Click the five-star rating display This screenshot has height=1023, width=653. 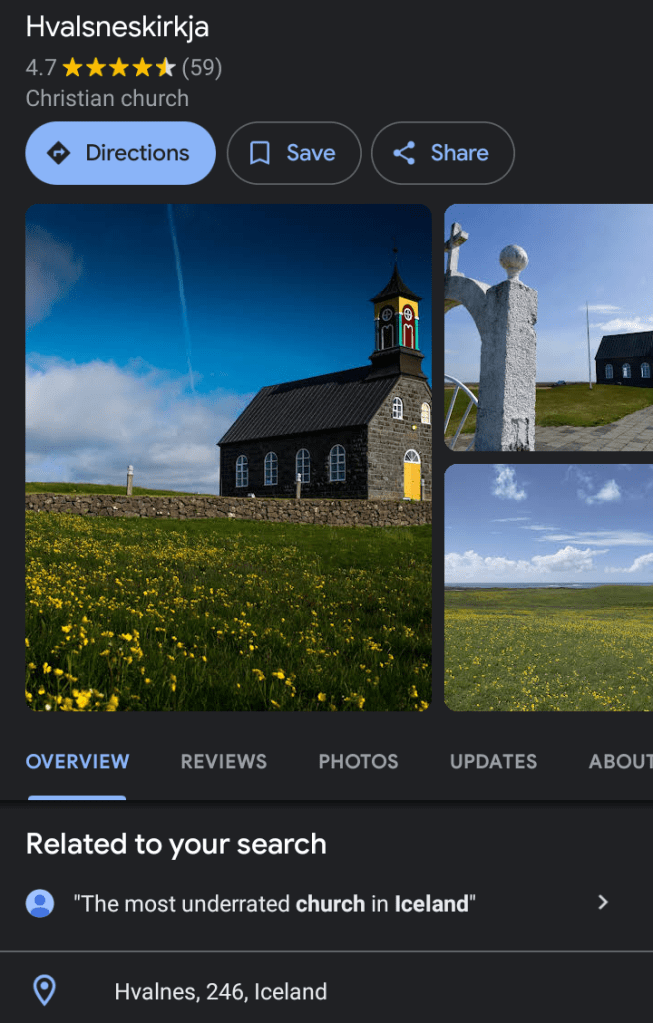click(119, 68)
